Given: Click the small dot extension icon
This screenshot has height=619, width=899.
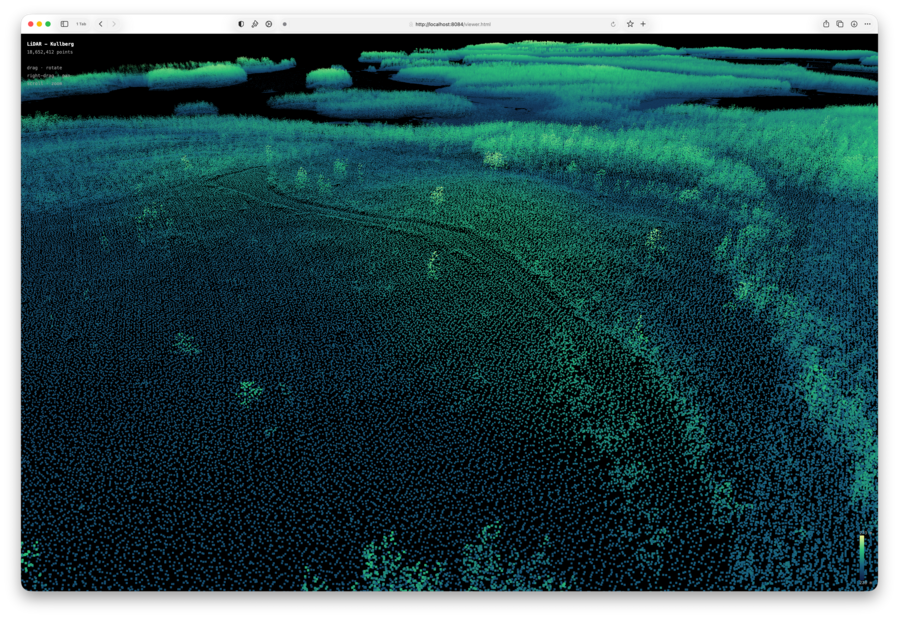Looking at the screenshot, I should point(284,24).
